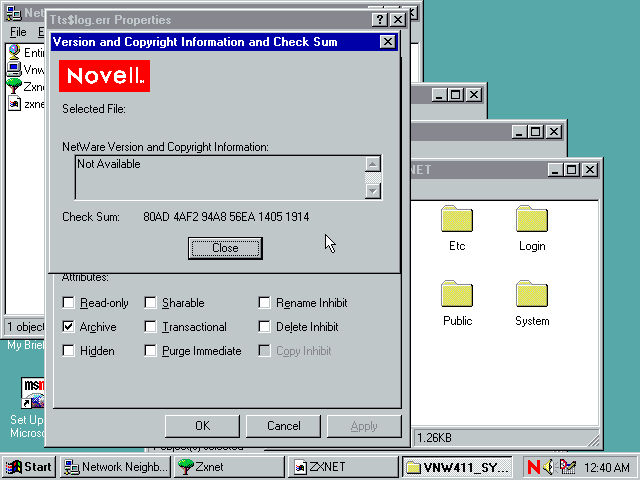This screenshot has height=480, width=640.
Task: Click the 12:40 AM taskbar clock
Action: click(607, 467)
